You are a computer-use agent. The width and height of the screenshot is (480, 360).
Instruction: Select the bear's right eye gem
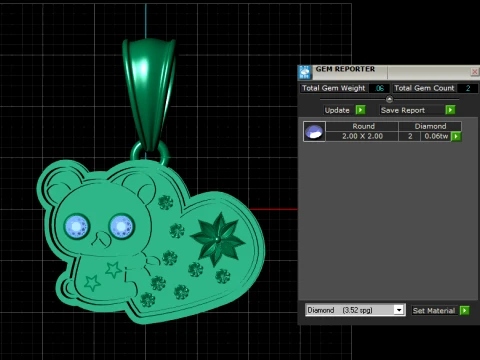(121, 227)
